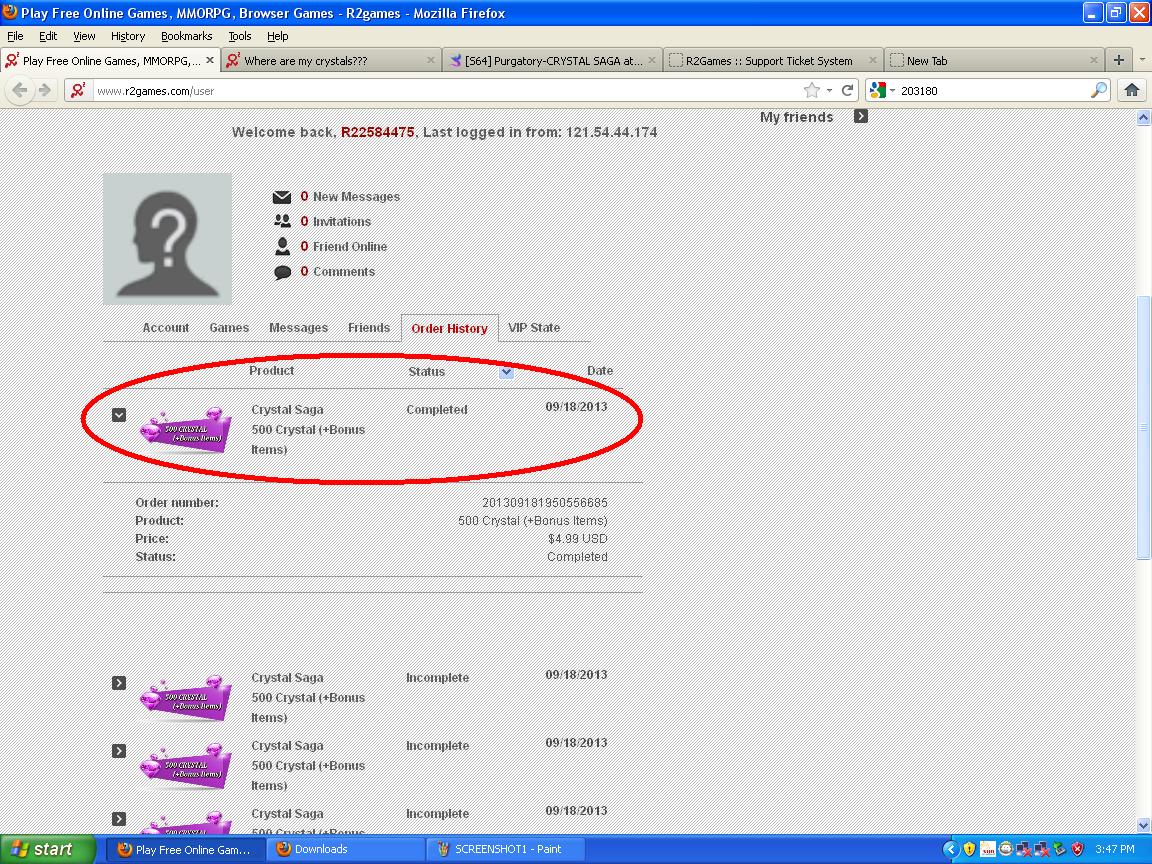Screen dimensions: 1152x864
Task: Click the Comments speech bubble icon
Action: 282,272
